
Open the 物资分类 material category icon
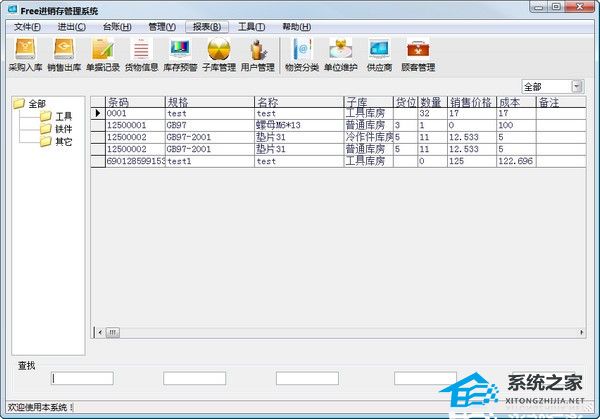tap(302, 55)
